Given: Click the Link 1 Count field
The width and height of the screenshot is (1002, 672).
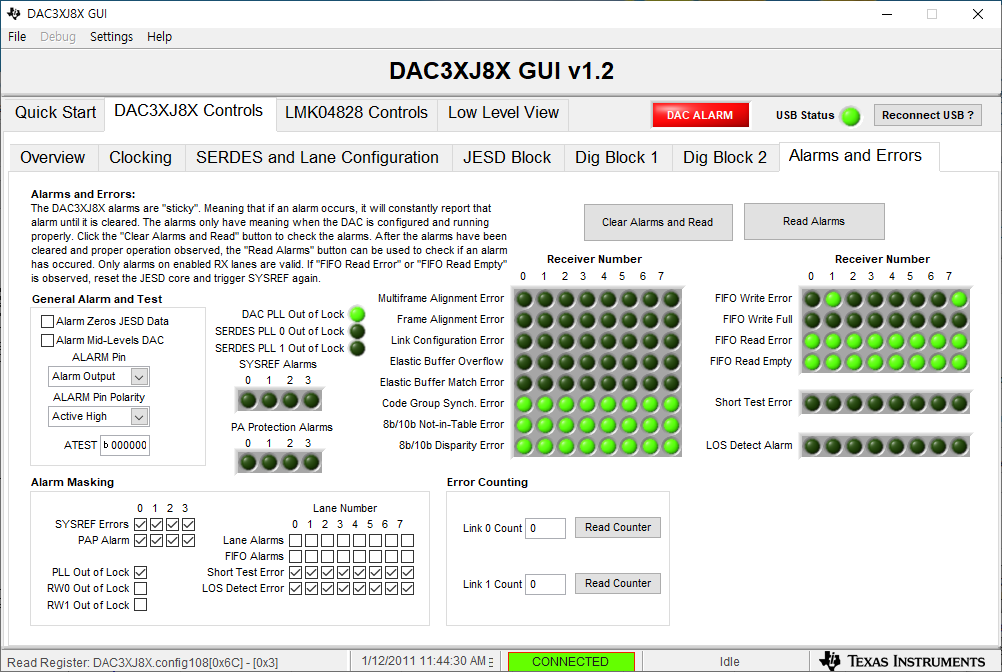Looking at the screenshot, I should tap(545, 584).
